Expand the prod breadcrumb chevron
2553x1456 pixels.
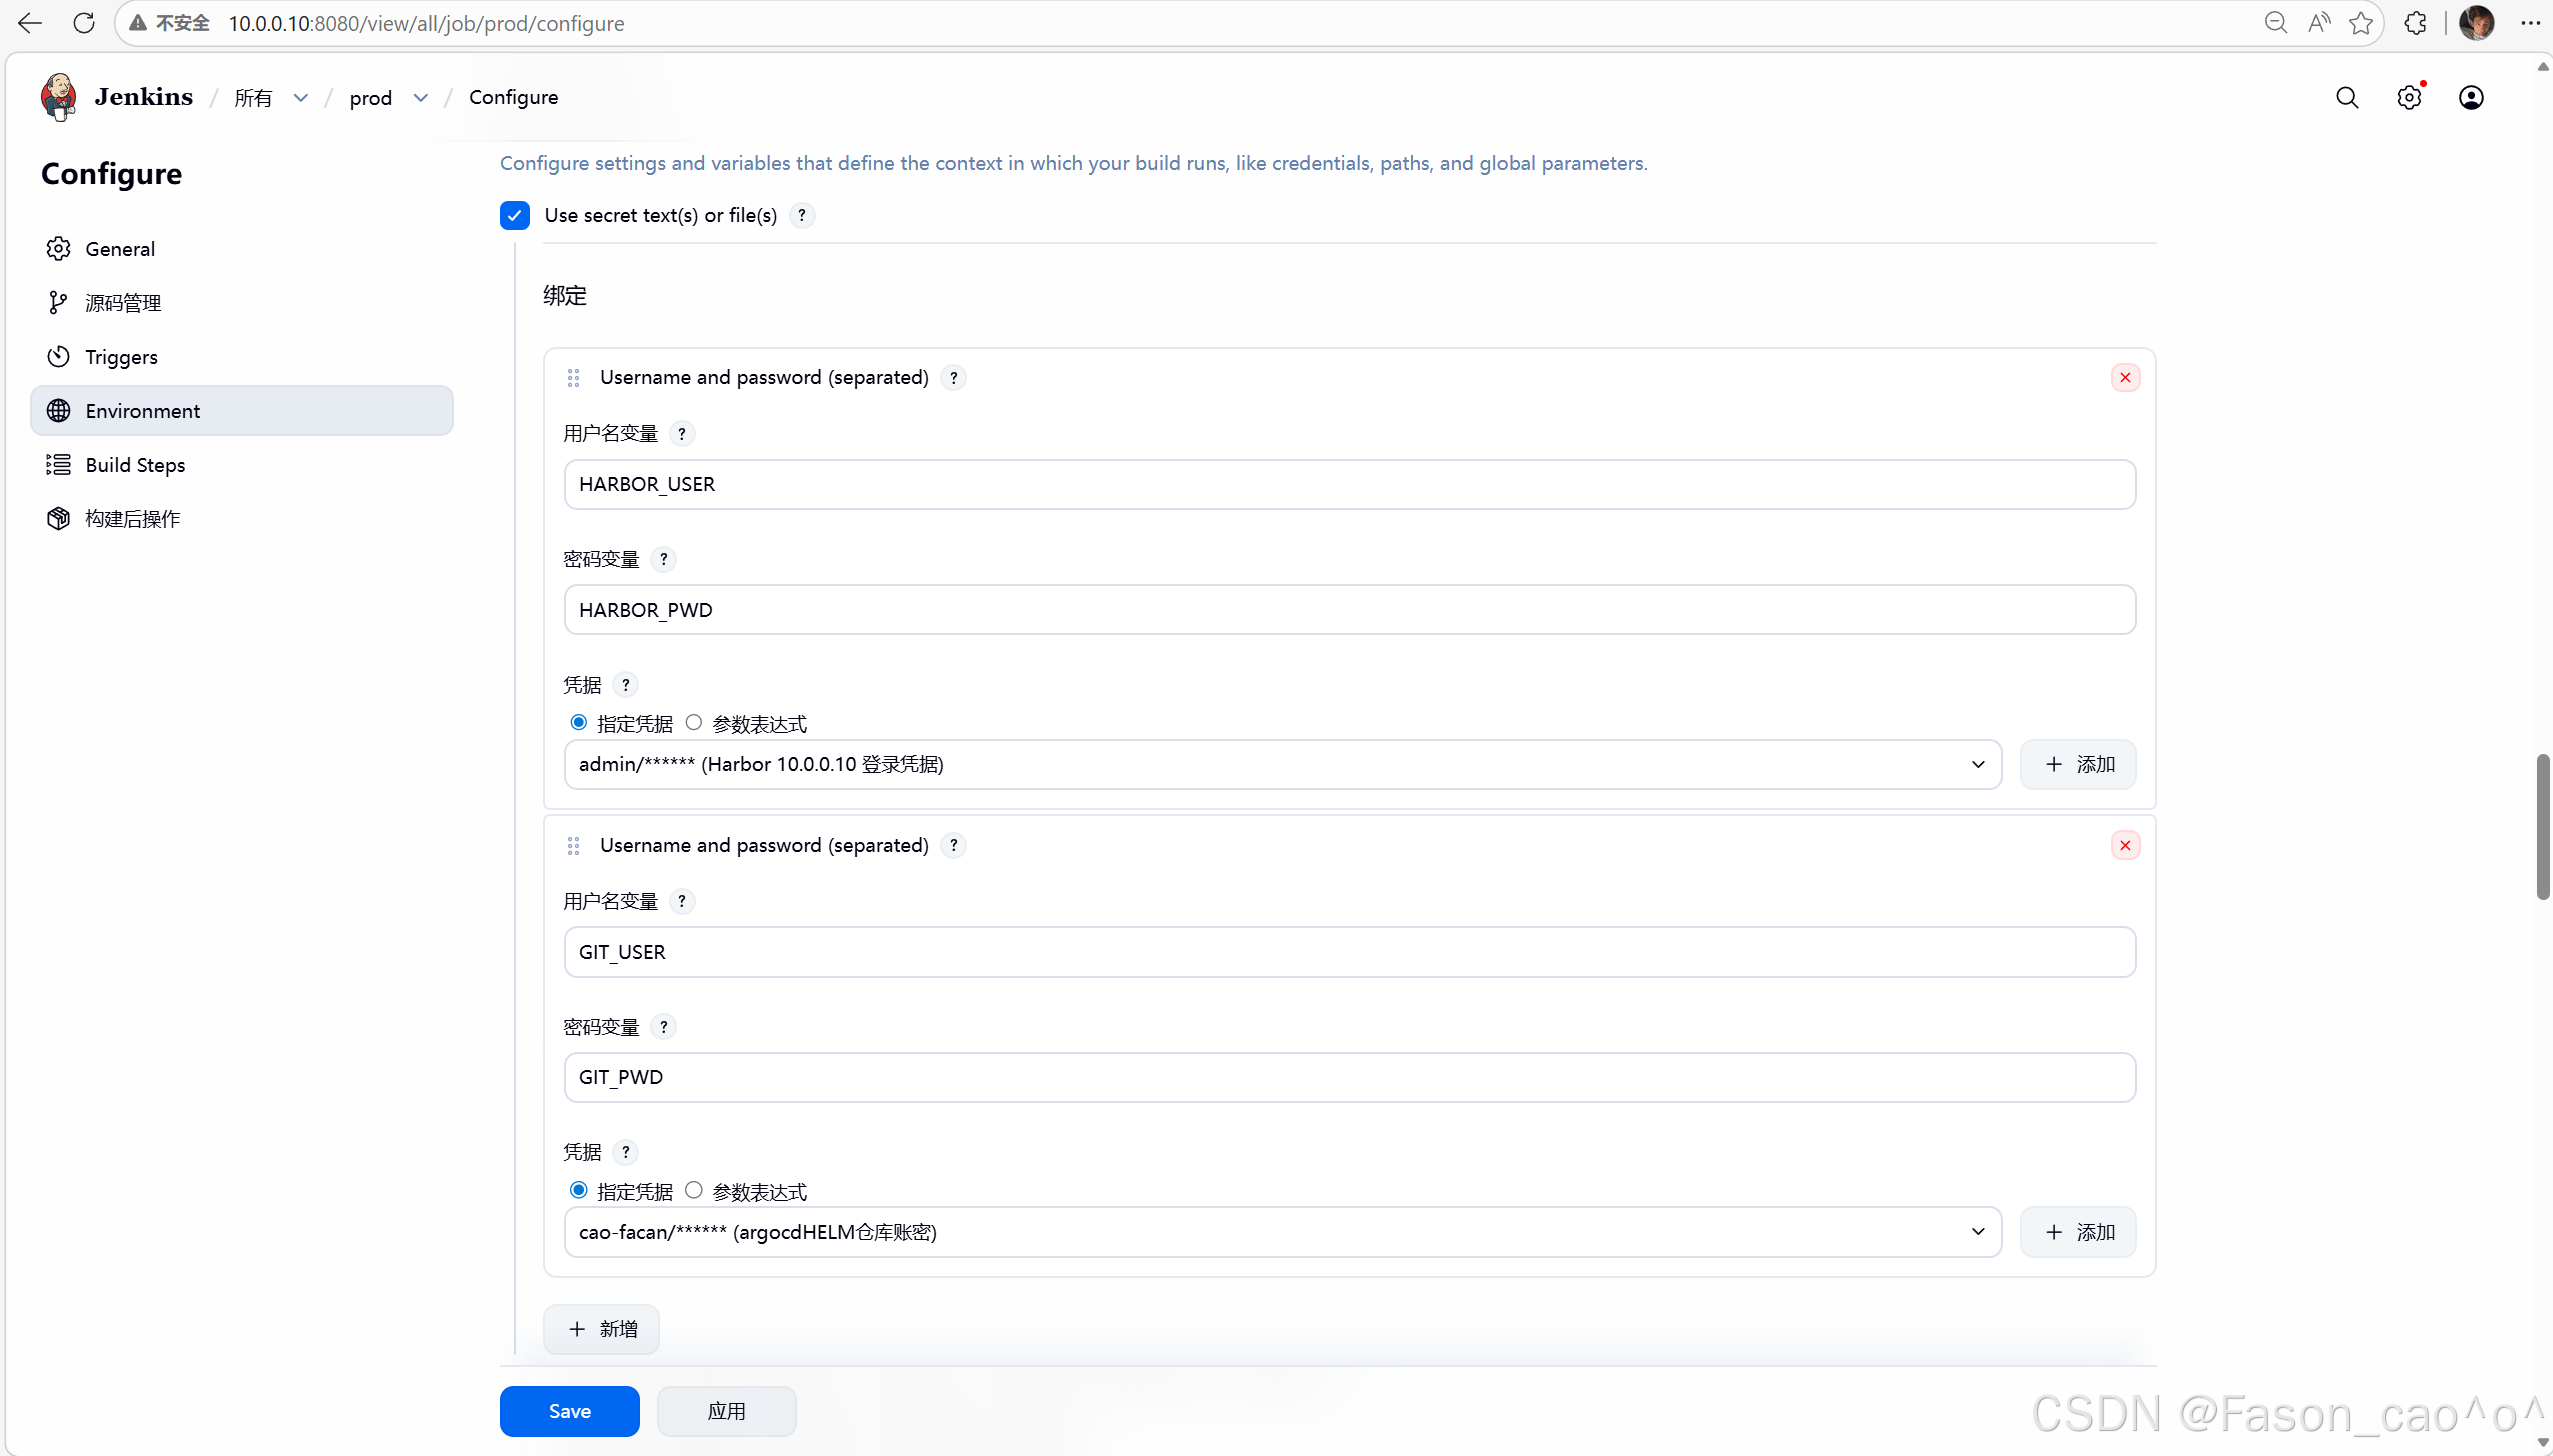coord(421,97)
